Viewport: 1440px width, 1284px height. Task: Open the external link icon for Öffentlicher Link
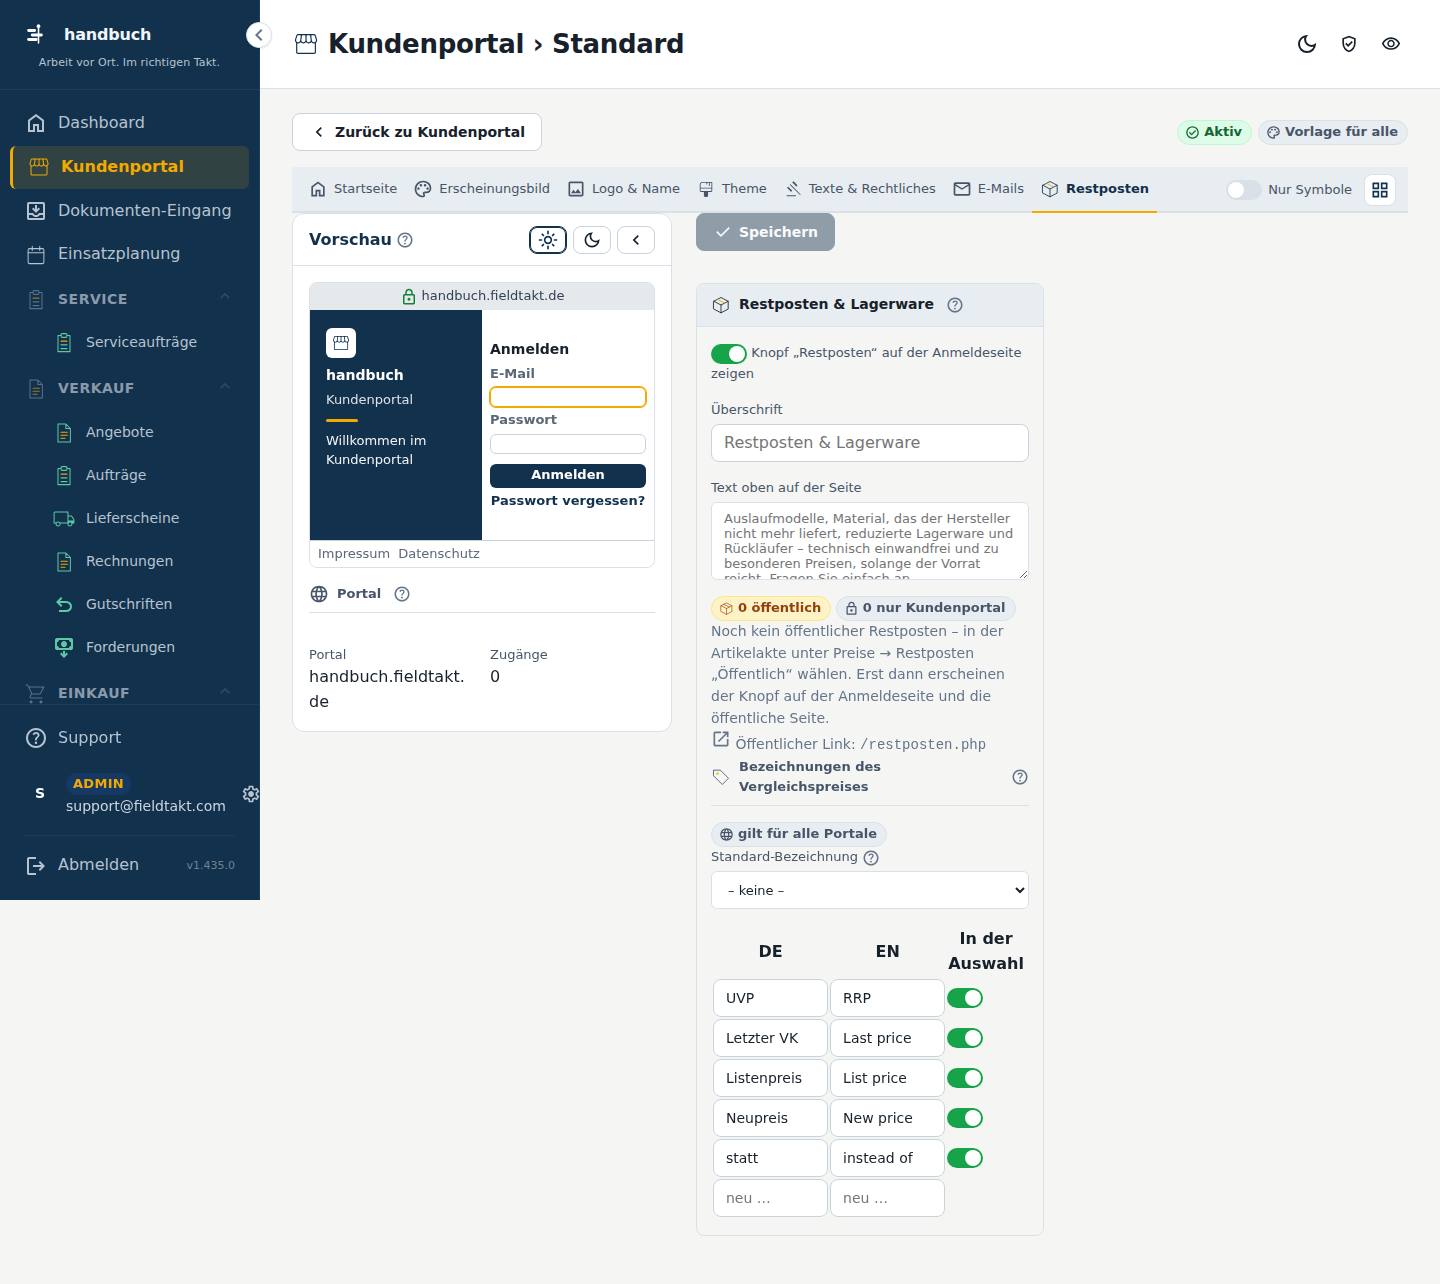click(x=720, y=740)
